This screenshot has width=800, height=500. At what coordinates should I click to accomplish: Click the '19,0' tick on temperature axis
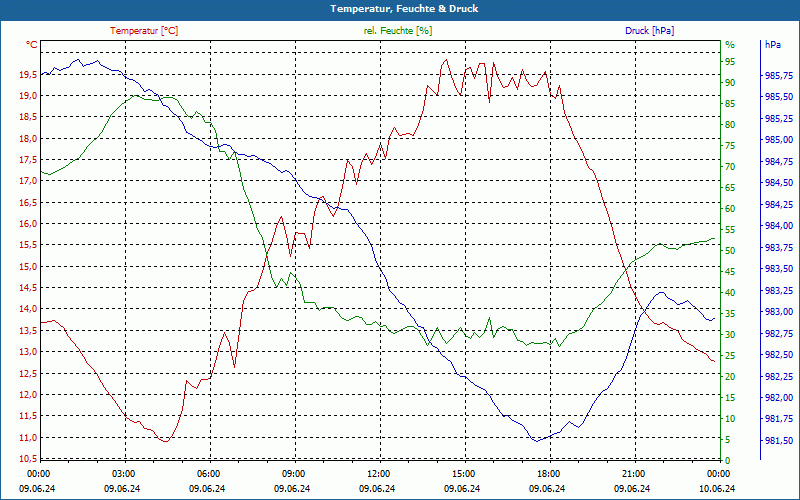28,96
